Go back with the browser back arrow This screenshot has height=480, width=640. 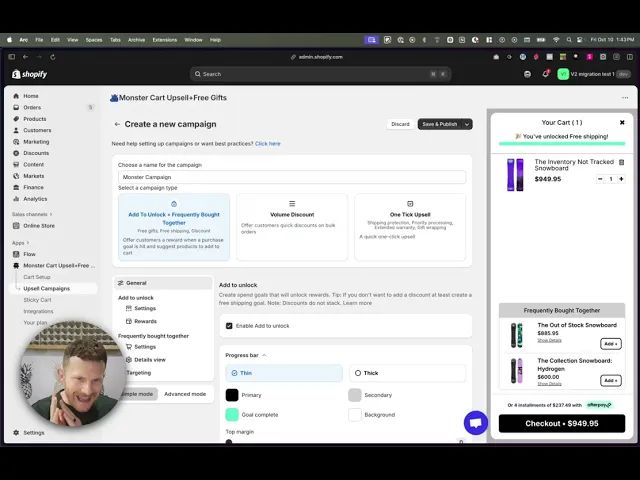pyautogui.click(x=25, y=57)
